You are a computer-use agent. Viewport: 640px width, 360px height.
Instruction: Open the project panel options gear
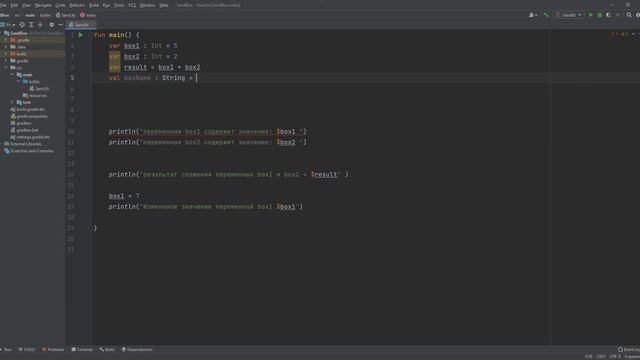tap(51, 24)
